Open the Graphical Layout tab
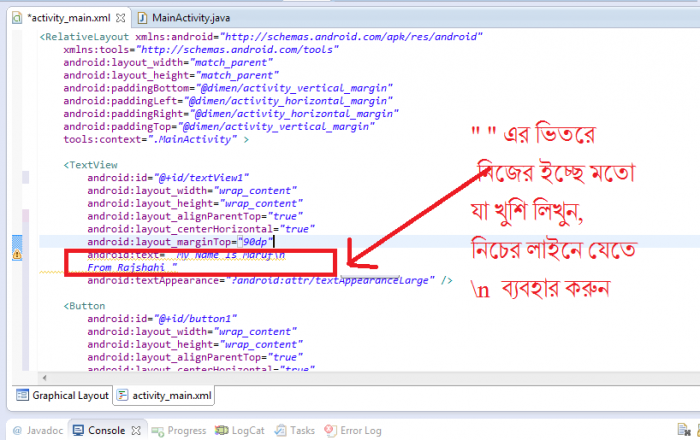700x440 pixels. coord(63,395)
